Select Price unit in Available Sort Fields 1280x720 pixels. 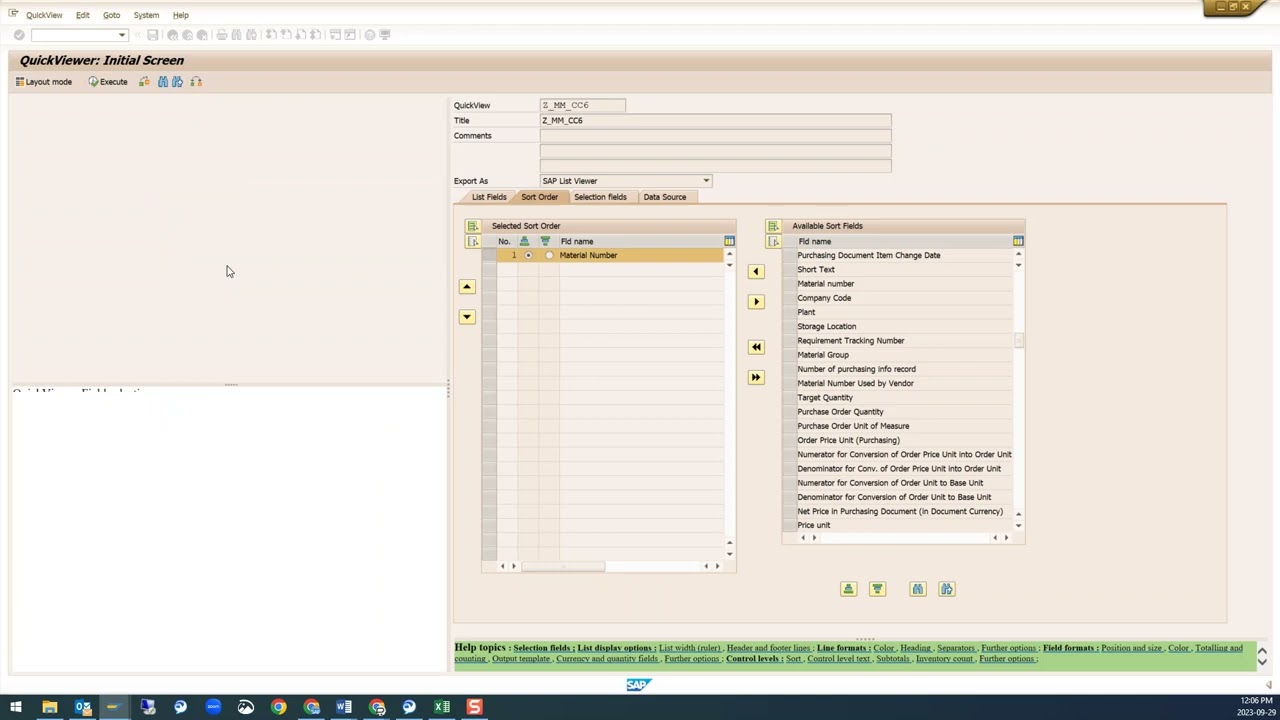(813, 525)
